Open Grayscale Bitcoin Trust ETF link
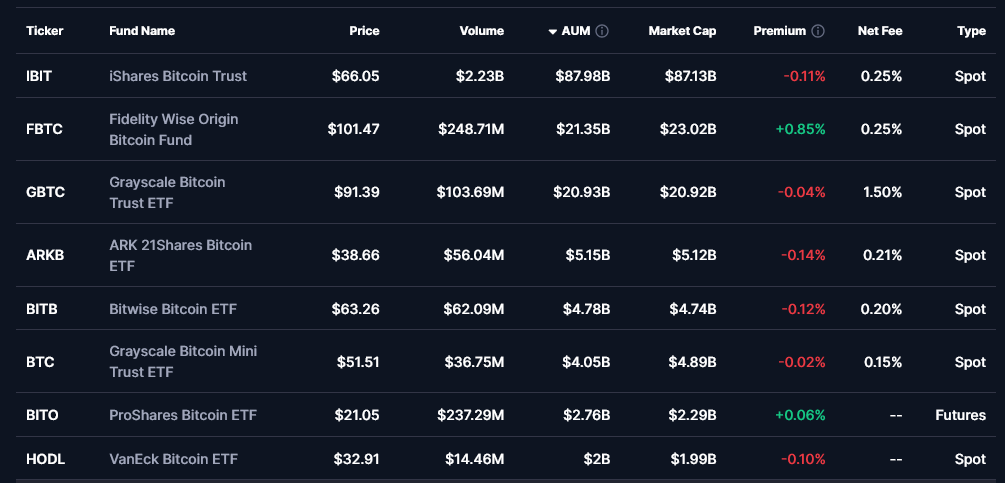Screen dimensions: 1005x483 (x=167, y=192)
